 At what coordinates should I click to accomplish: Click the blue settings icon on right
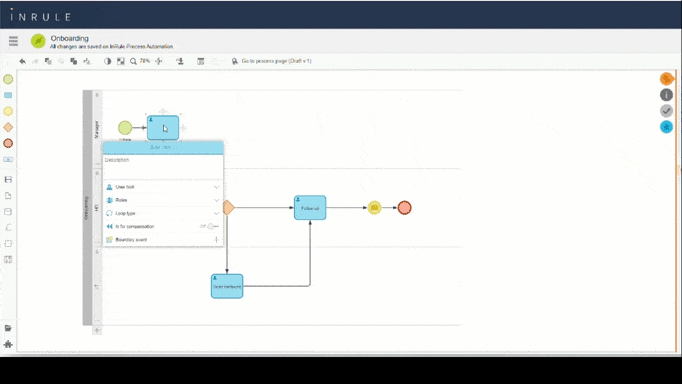click(666, 127)
